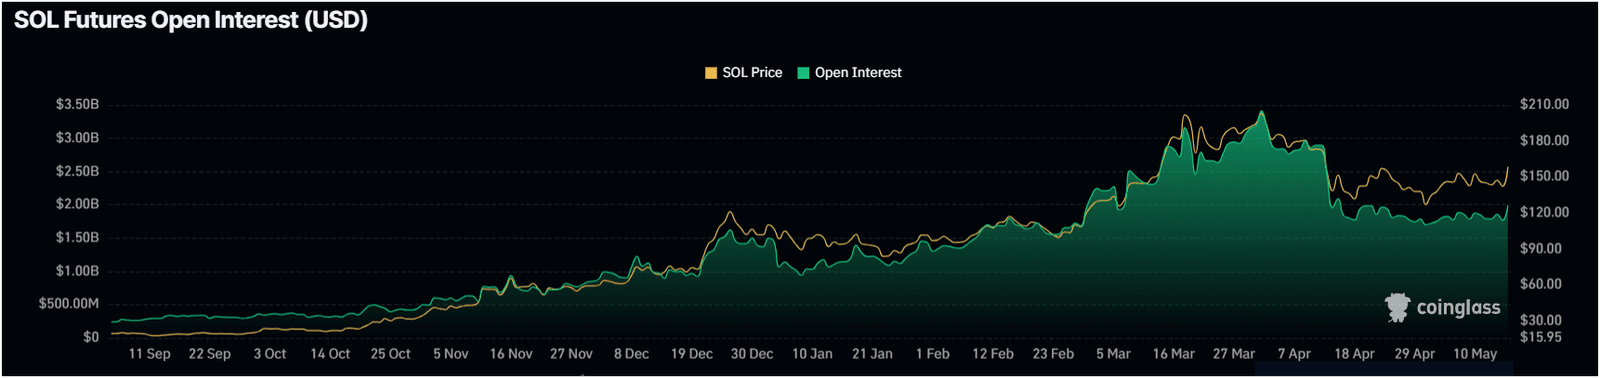Pick the 5 Nov date label
The width and height of the screenshot is (1600, 378).
[x=451, y=354]
